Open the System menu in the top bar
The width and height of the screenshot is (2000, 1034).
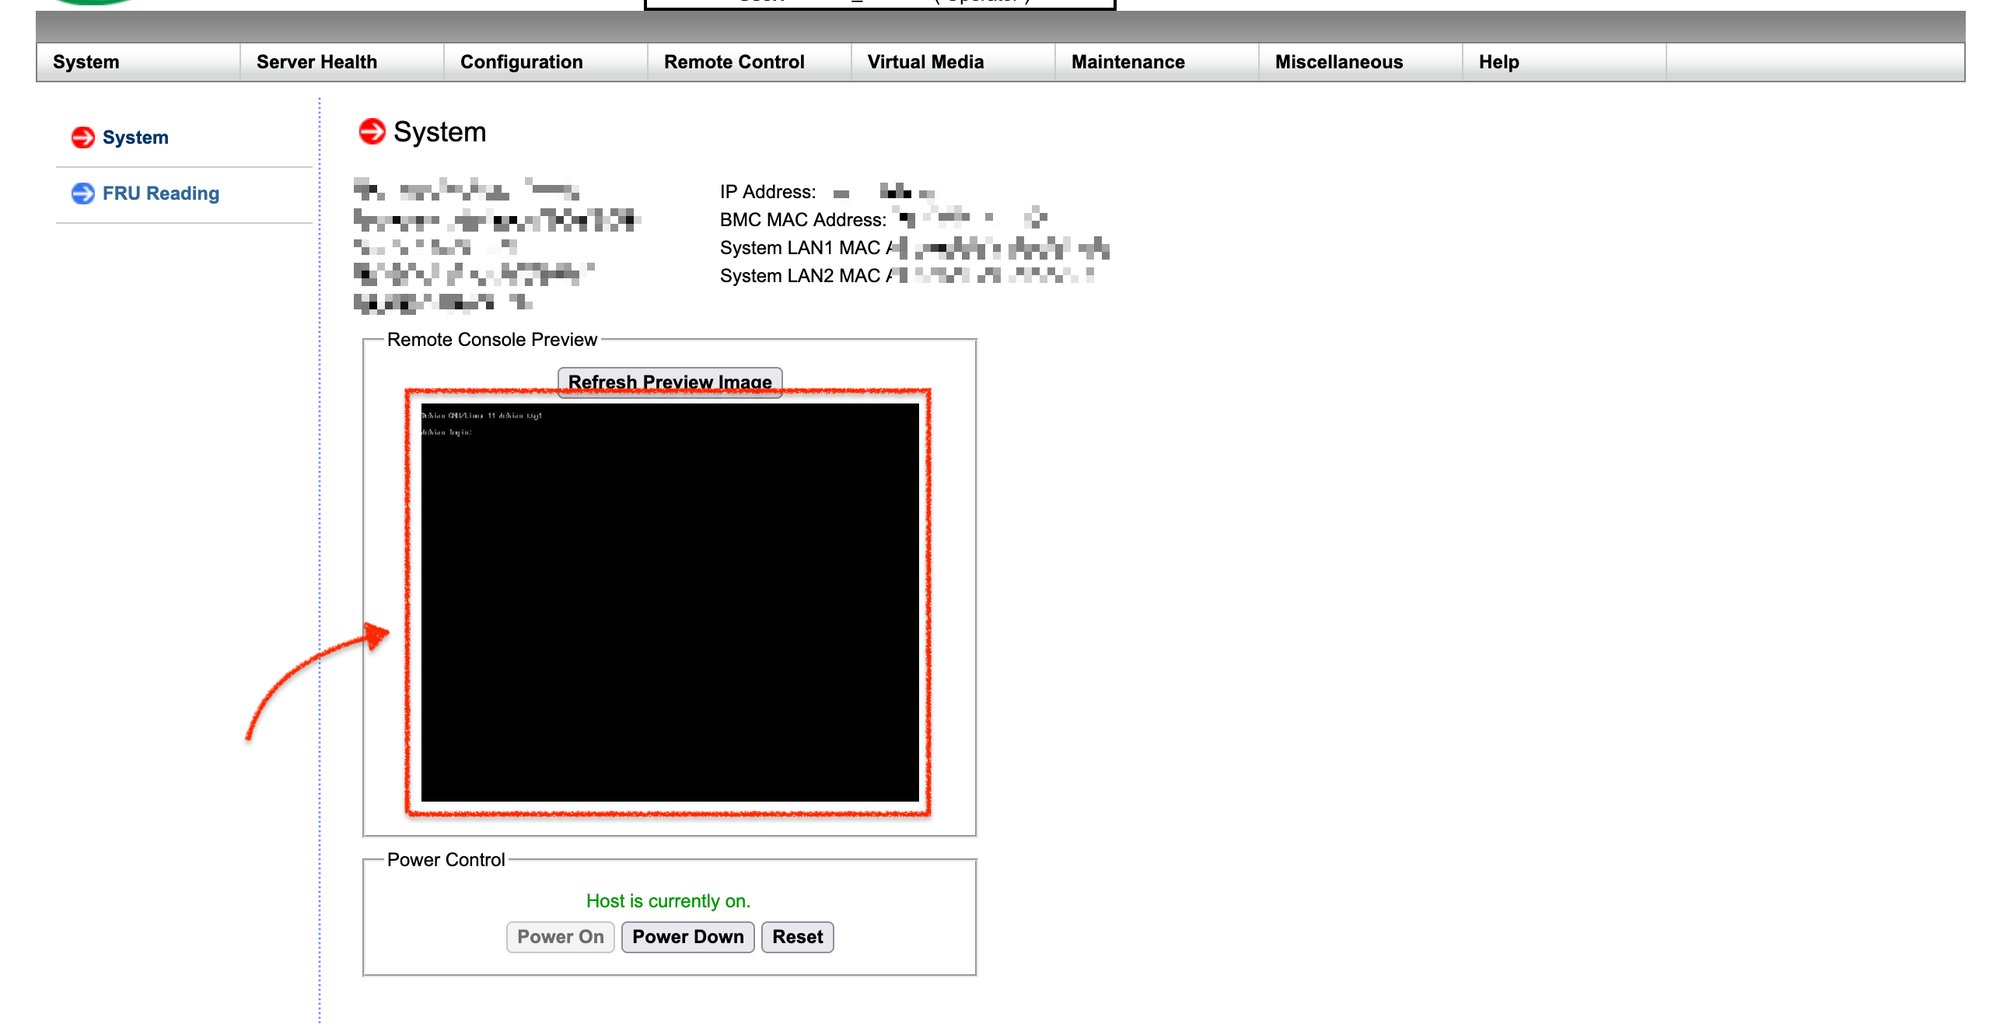click(86, 62)
